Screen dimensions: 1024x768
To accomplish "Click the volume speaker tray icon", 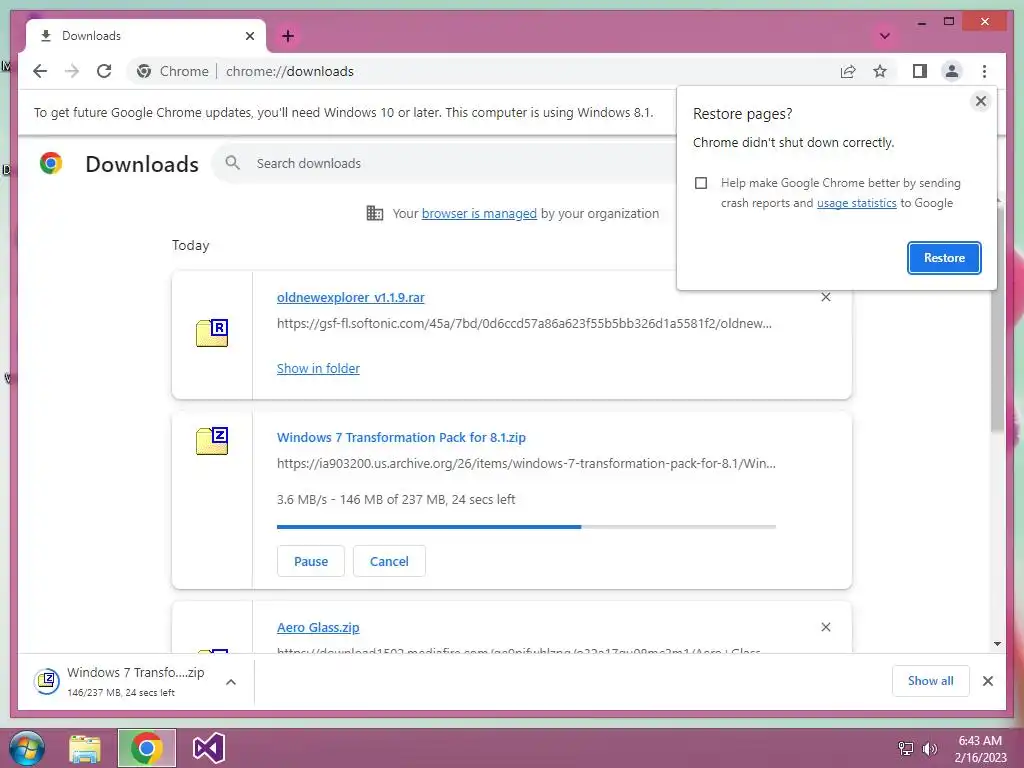I will (929, 748).
